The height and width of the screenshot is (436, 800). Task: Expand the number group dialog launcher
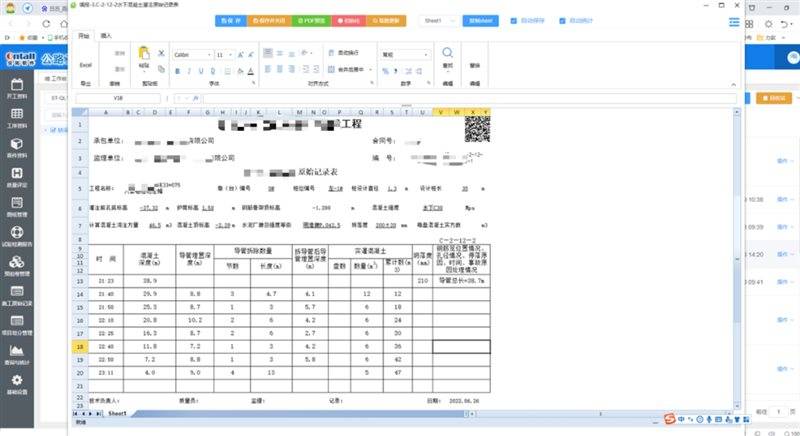point(429,83)
